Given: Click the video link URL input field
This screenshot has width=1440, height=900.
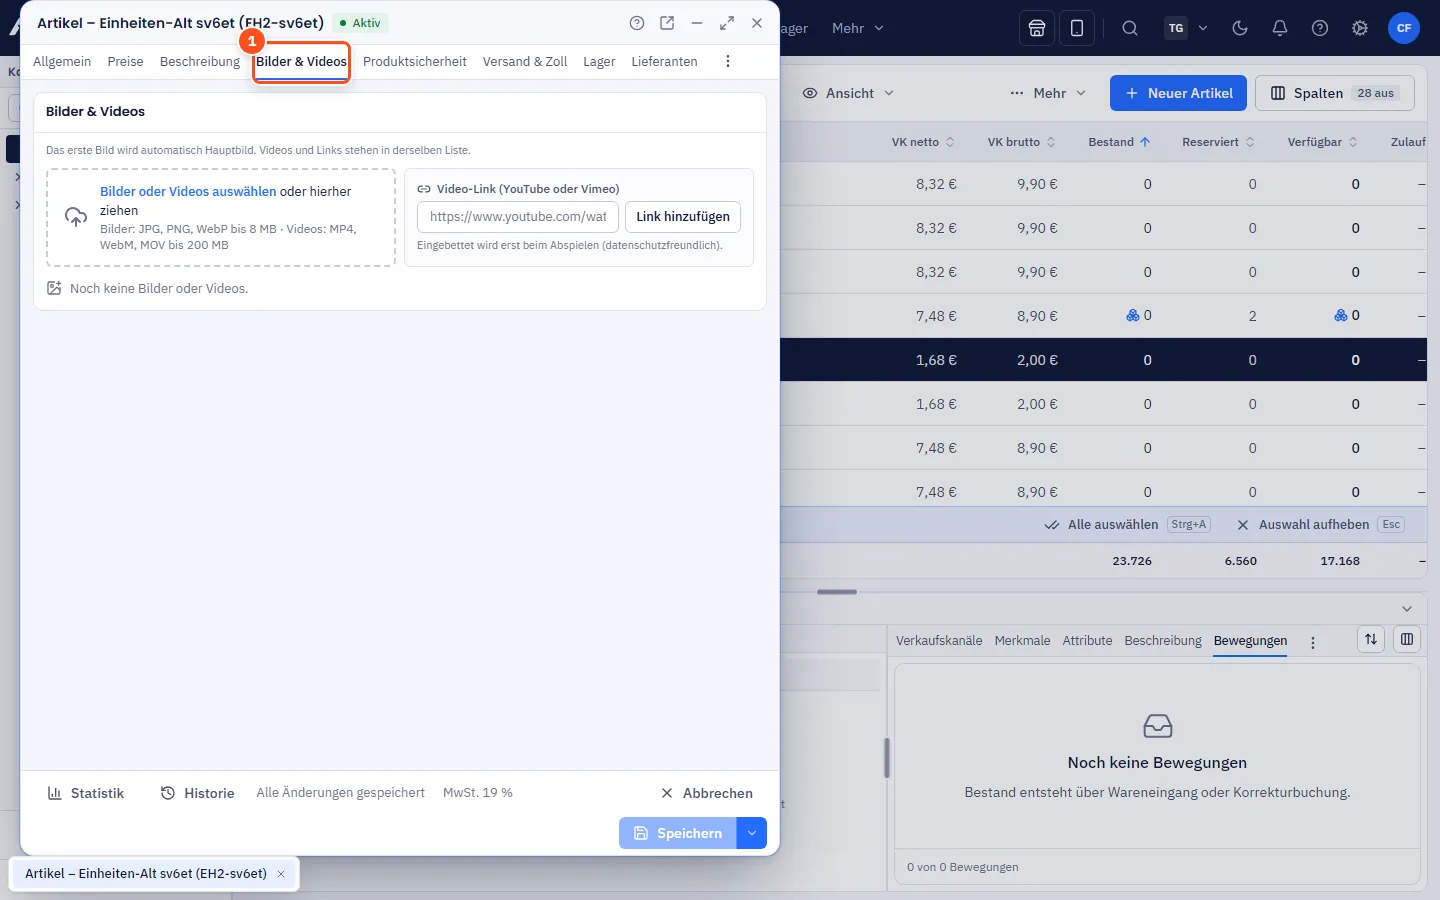Looking at the screenshot, I should (518, 217).
